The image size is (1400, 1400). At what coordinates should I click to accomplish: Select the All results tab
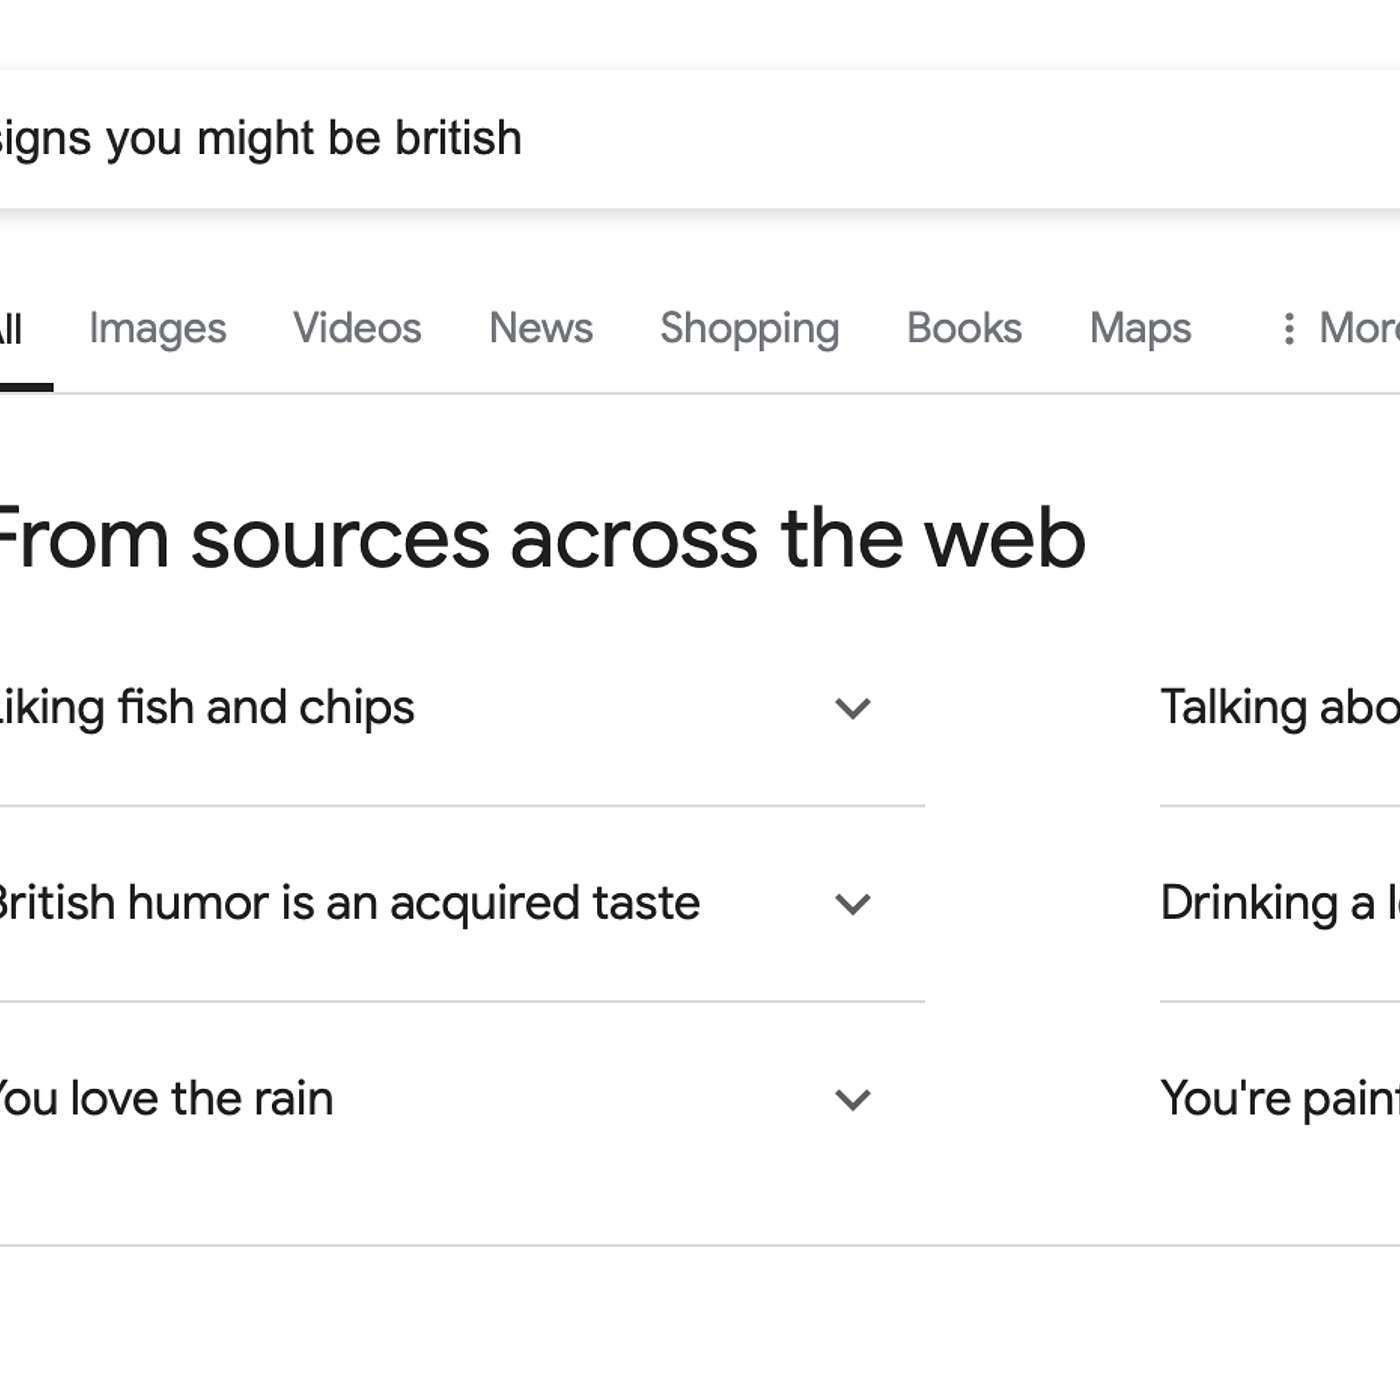pos(10,329)
